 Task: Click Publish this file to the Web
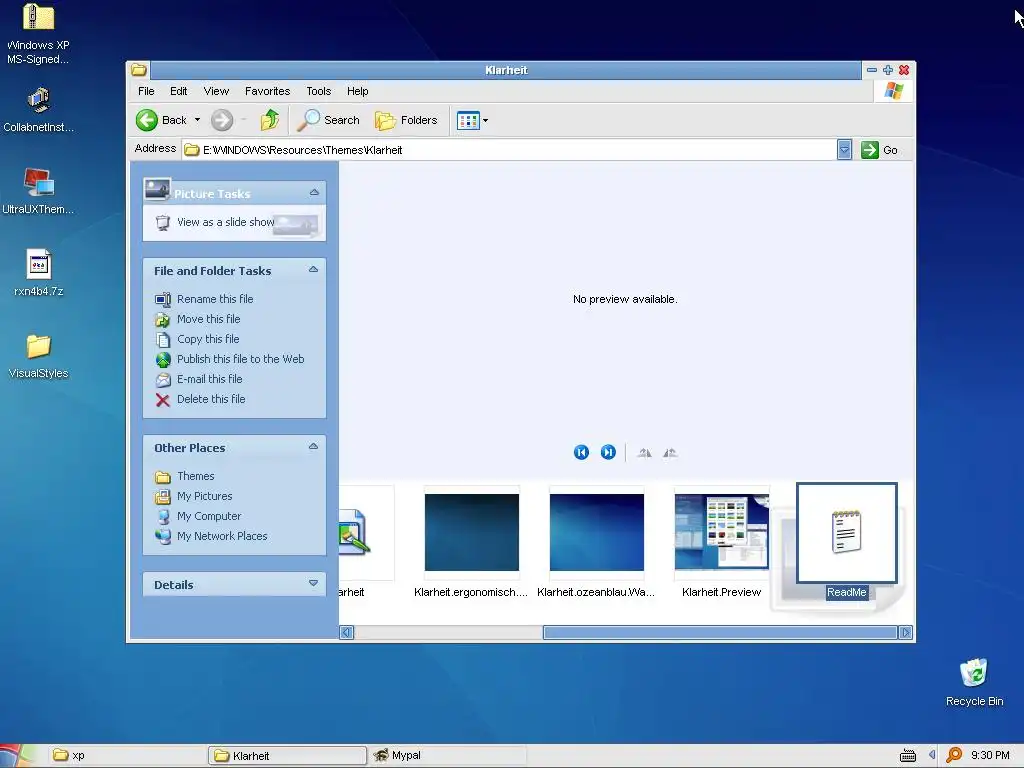point(240,359)
